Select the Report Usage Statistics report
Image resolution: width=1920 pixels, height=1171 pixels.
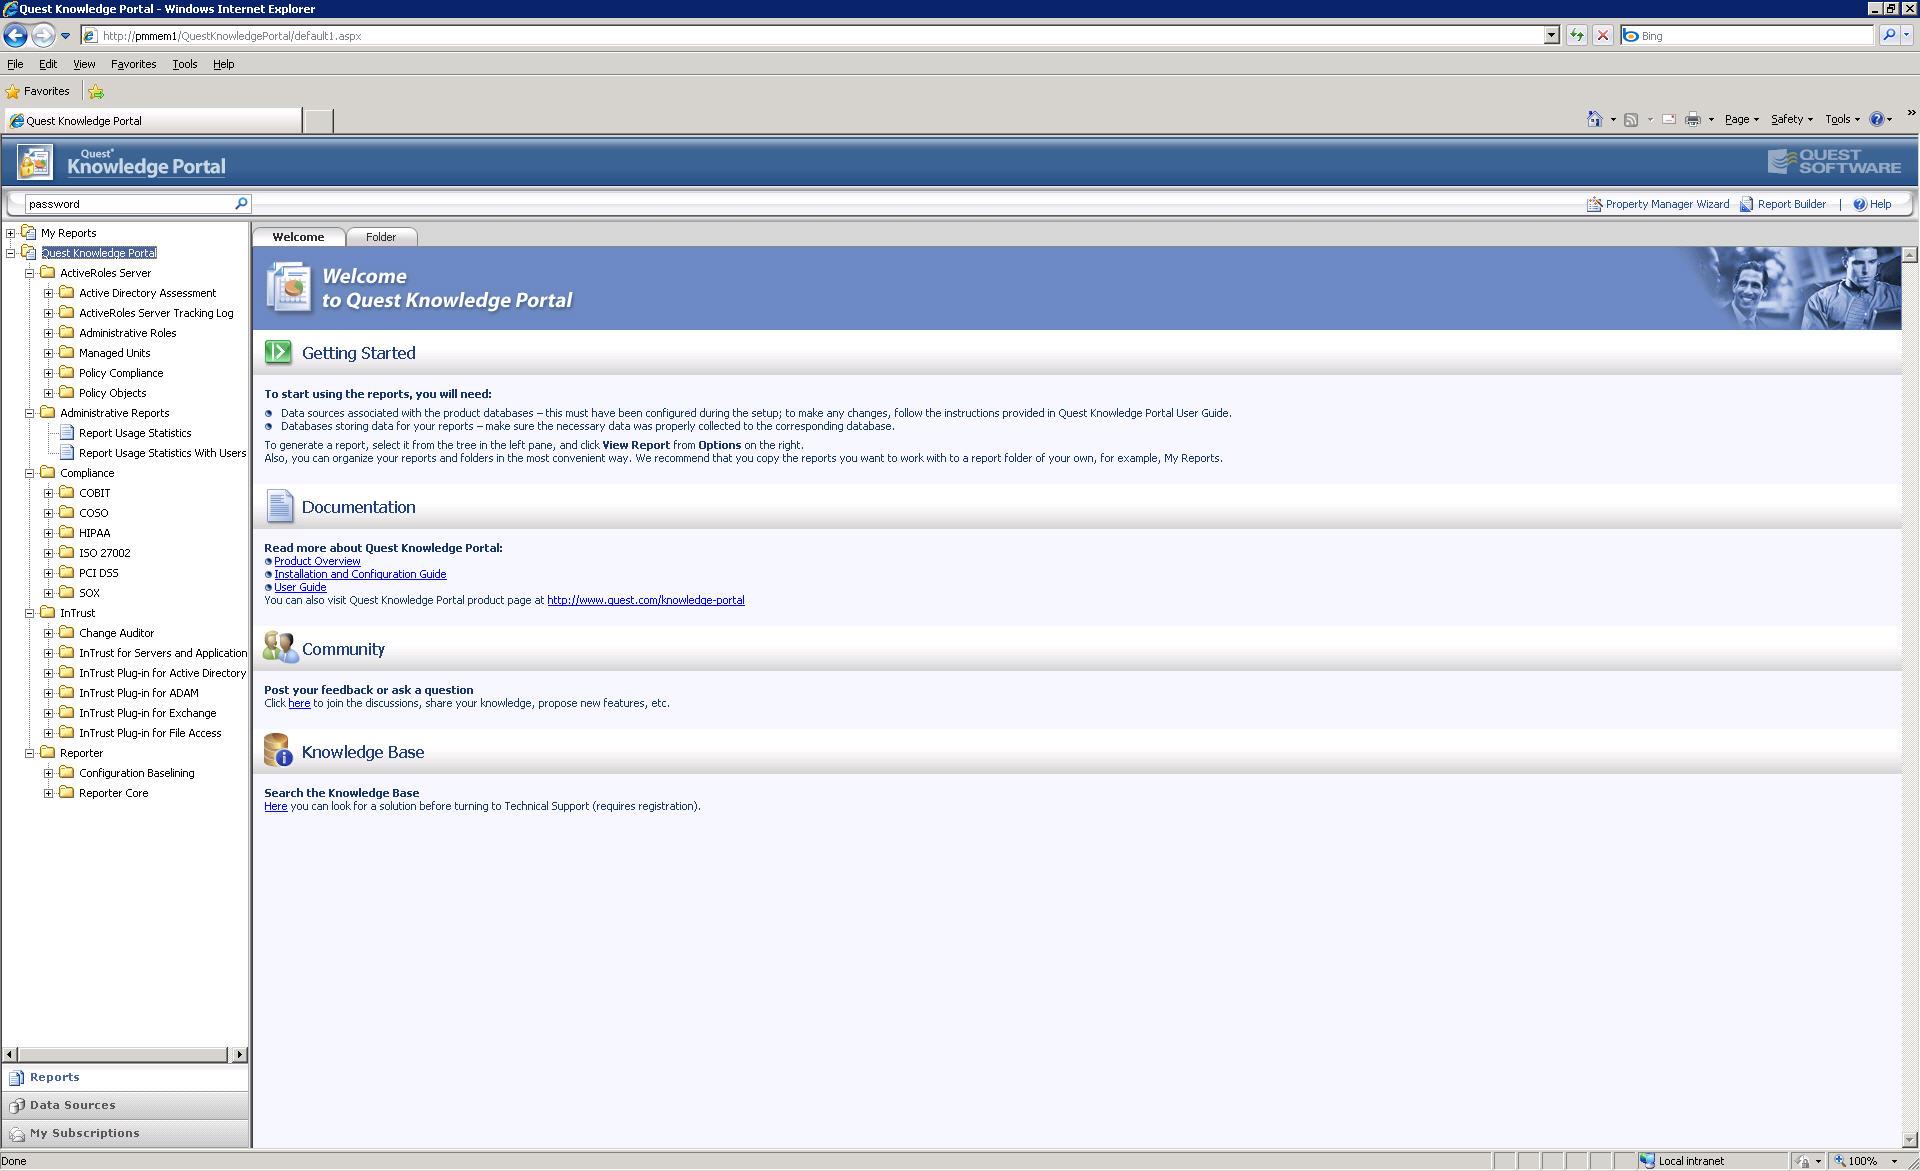[x=135, y=433]
